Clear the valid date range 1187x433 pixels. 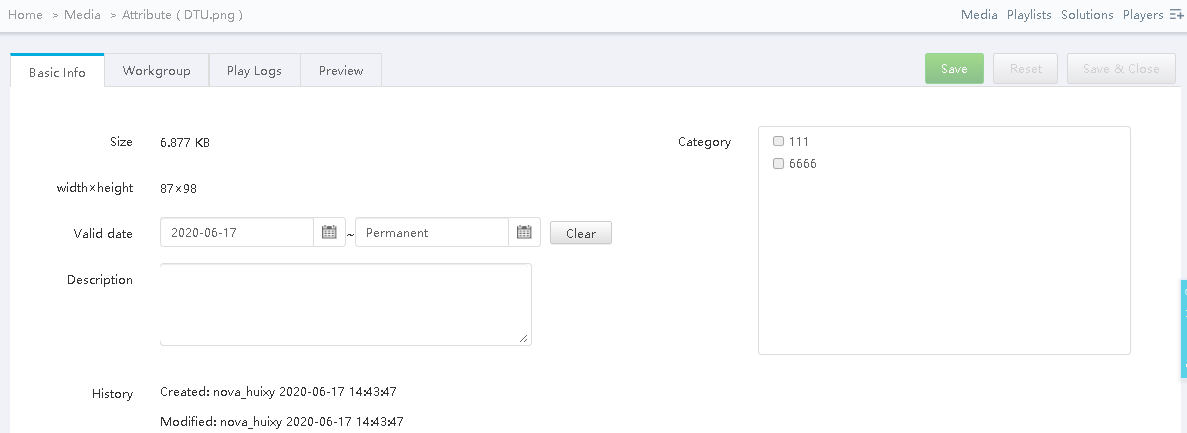[581, 233]
